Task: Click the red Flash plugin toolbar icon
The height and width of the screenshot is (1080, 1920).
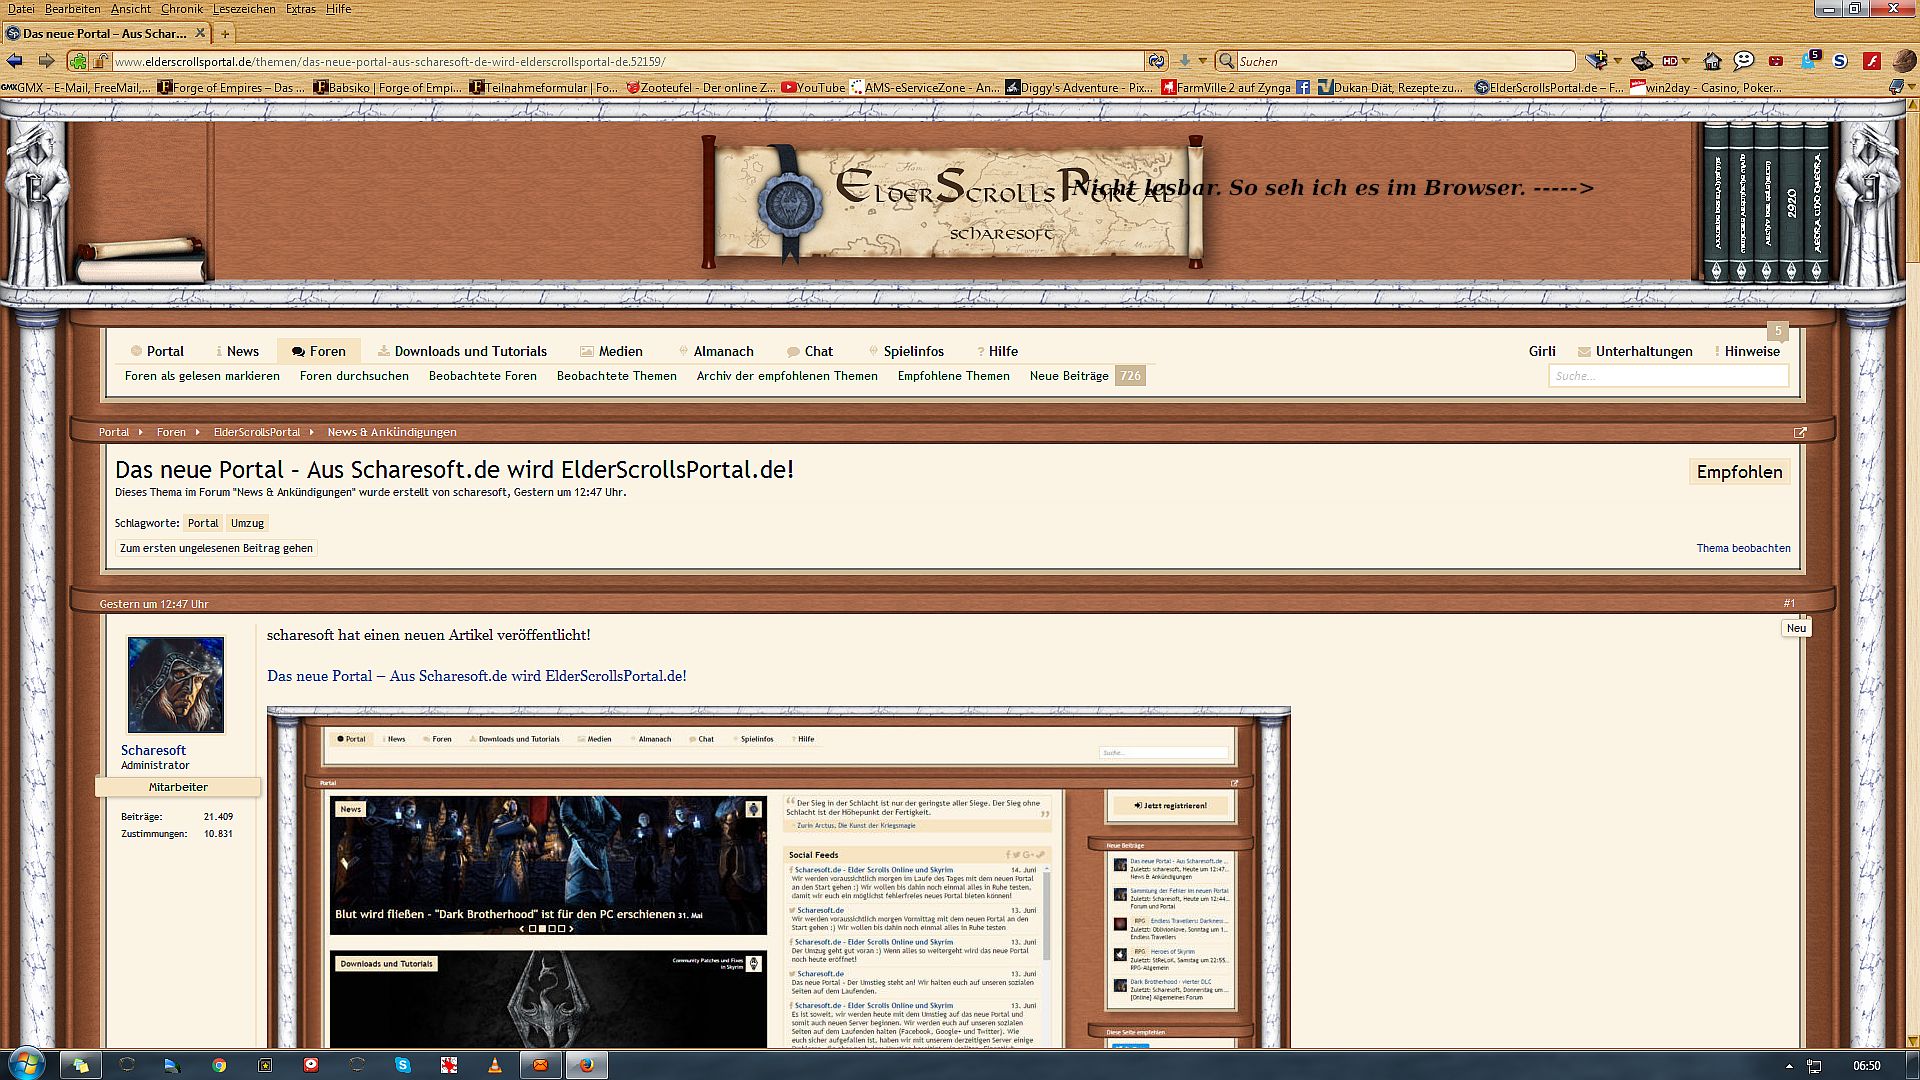Action: 1871,61
